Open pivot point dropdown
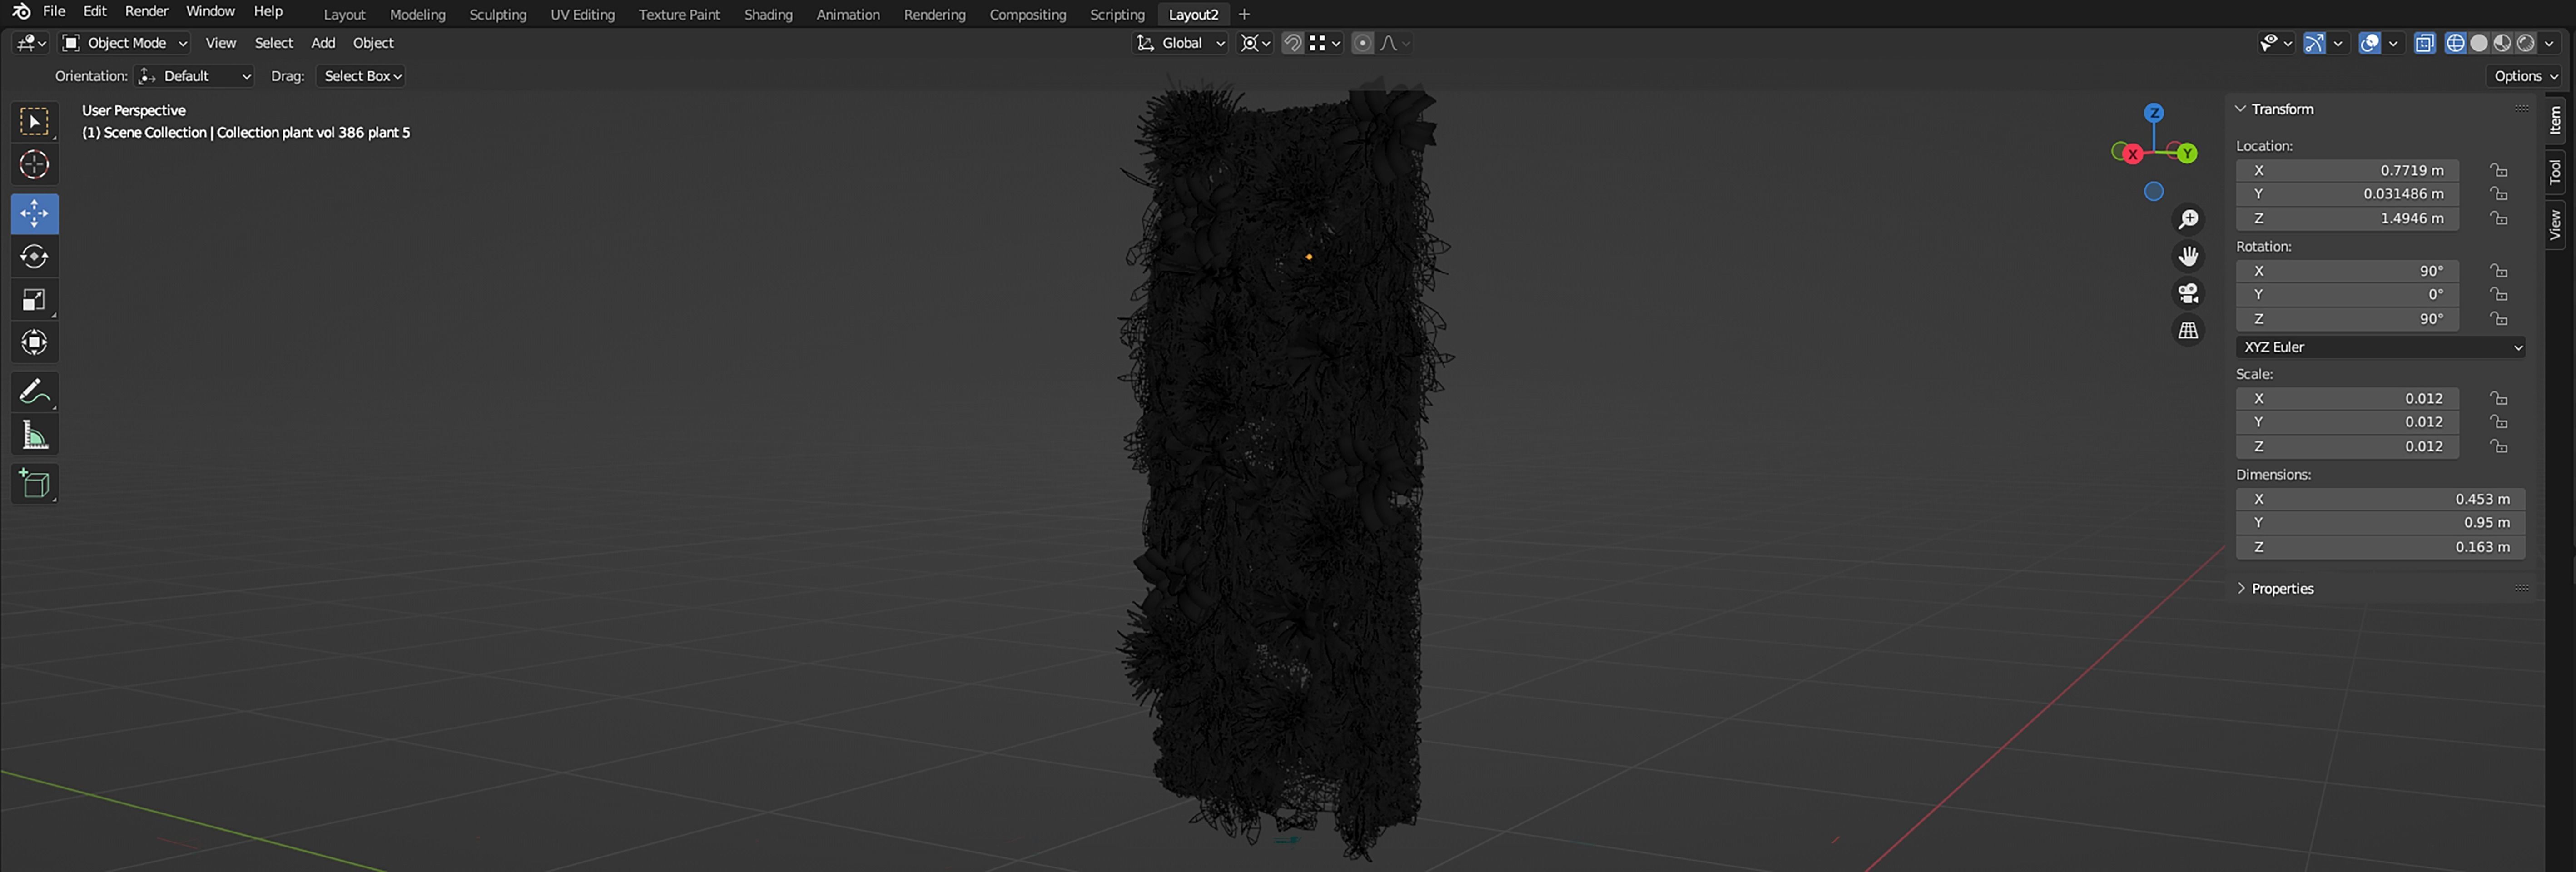Screen dimensions: 2576x872 pos(1255,43)
